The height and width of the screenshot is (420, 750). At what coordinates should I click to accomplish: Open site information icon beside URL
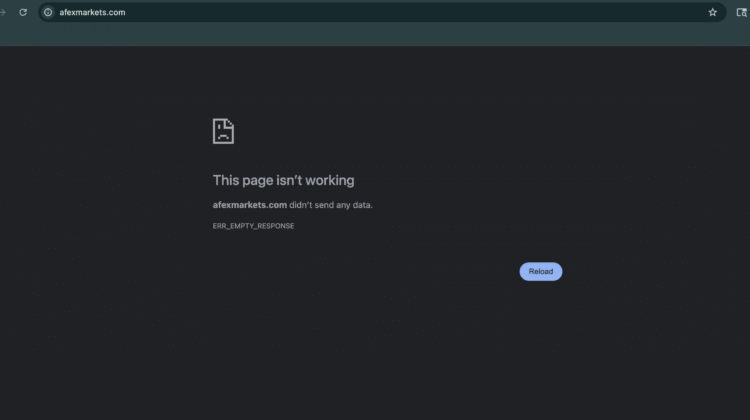point(47,12)
